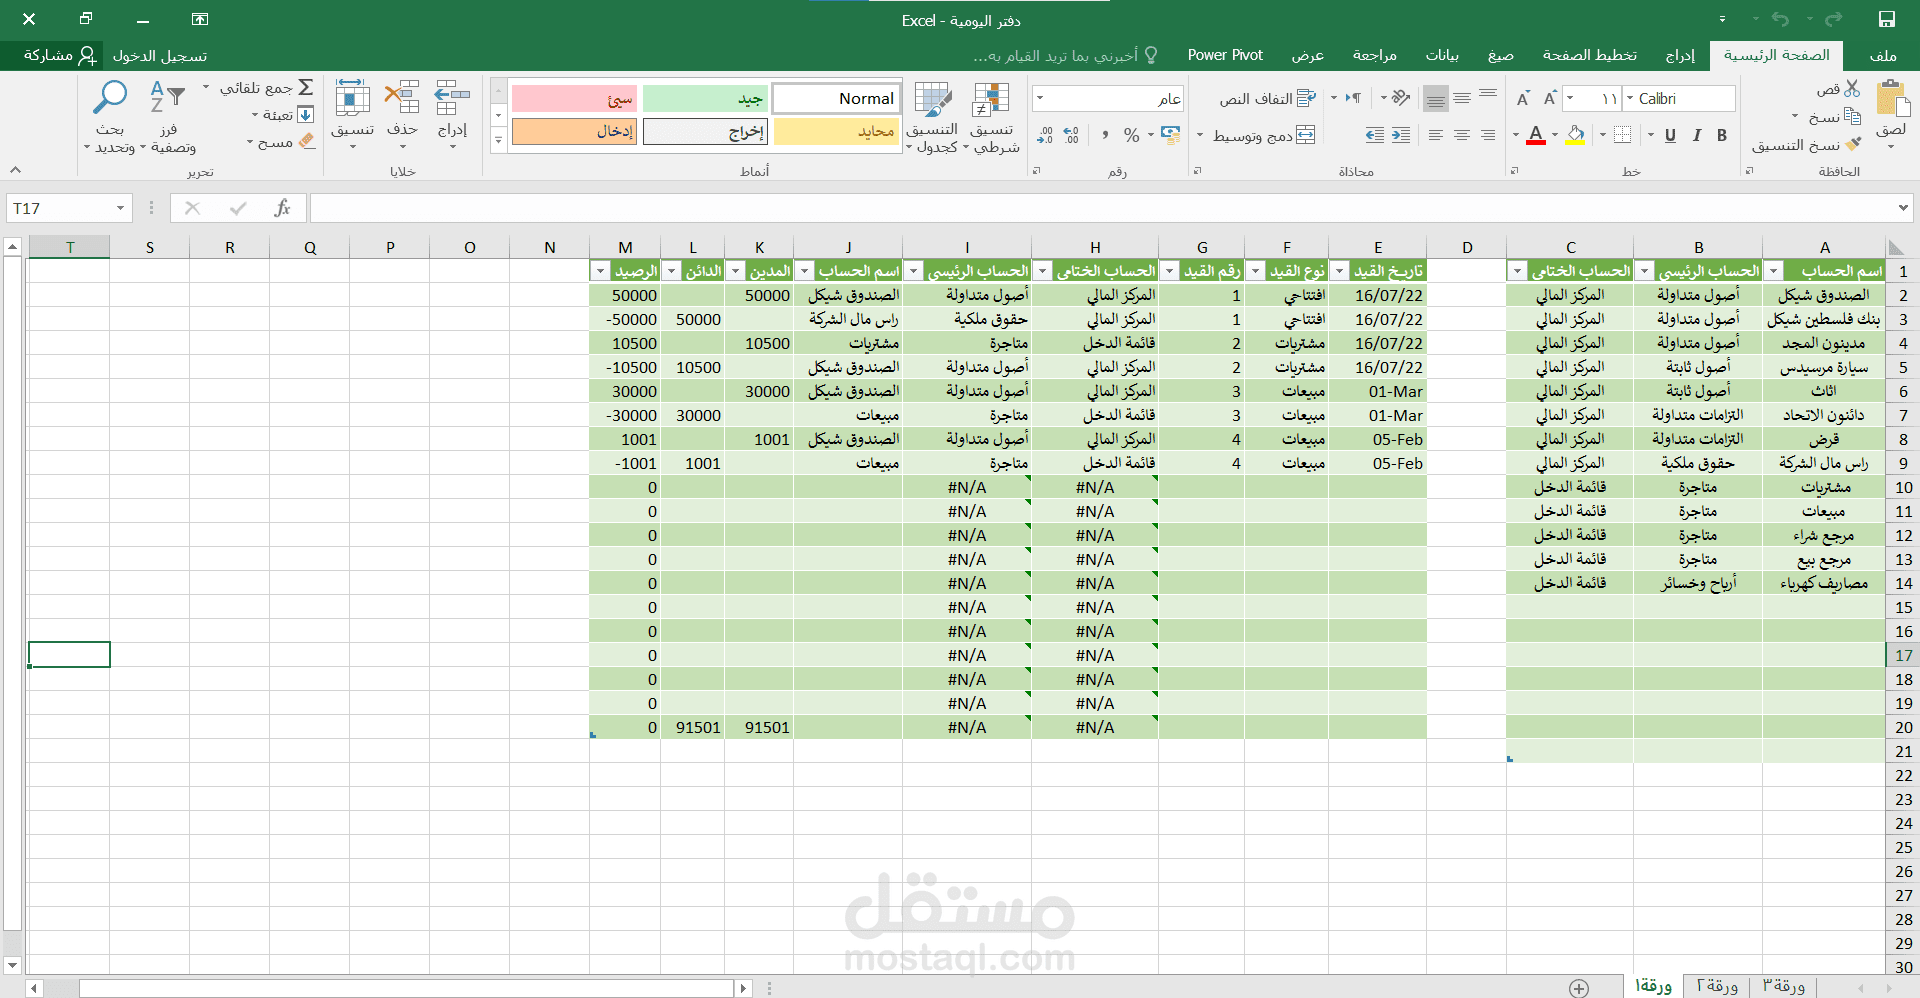The image size is (1920, 998).
Task: Click the borders grid icon
Action: pyautogui.click(x=1623, y=135)
